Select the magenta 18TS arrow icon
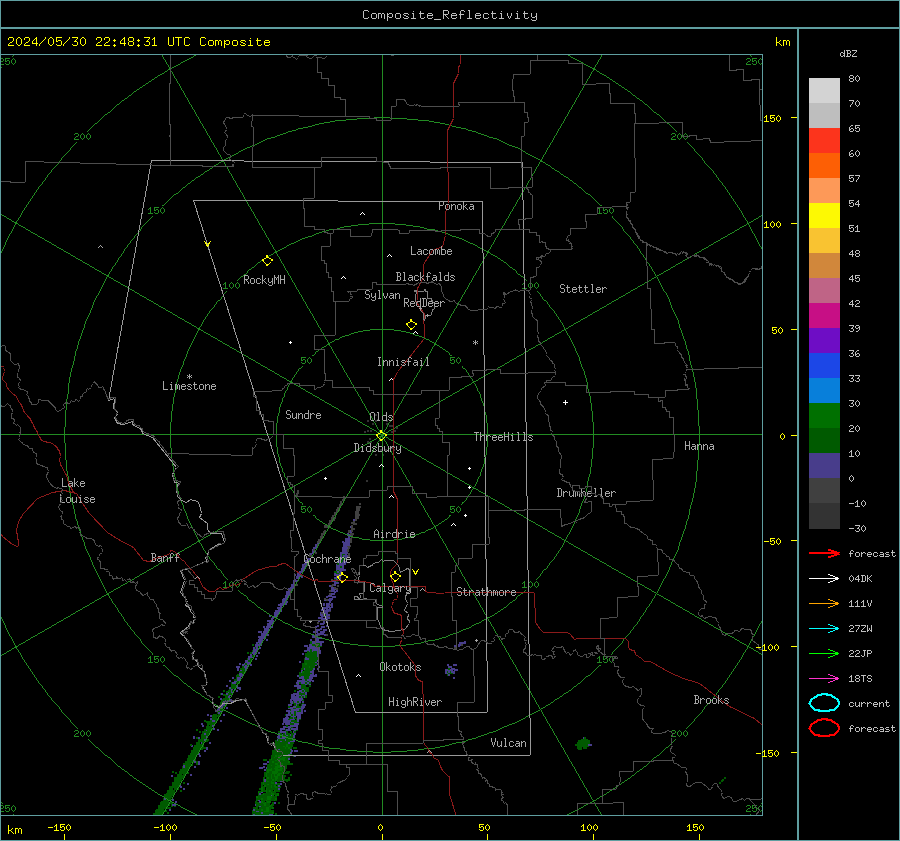900x841 pixels. click(824, 679)
